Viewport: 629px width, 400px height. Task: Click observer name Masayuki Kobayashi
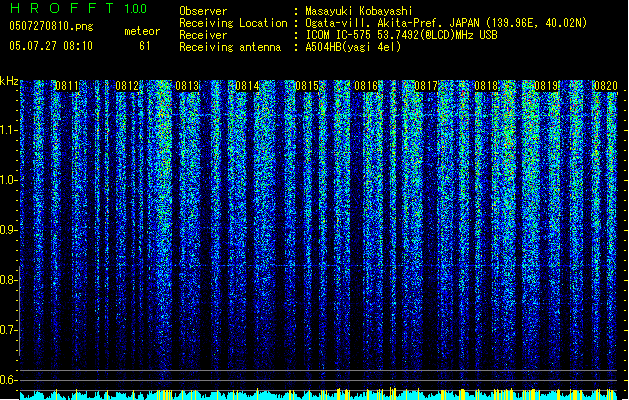(359, 11)
